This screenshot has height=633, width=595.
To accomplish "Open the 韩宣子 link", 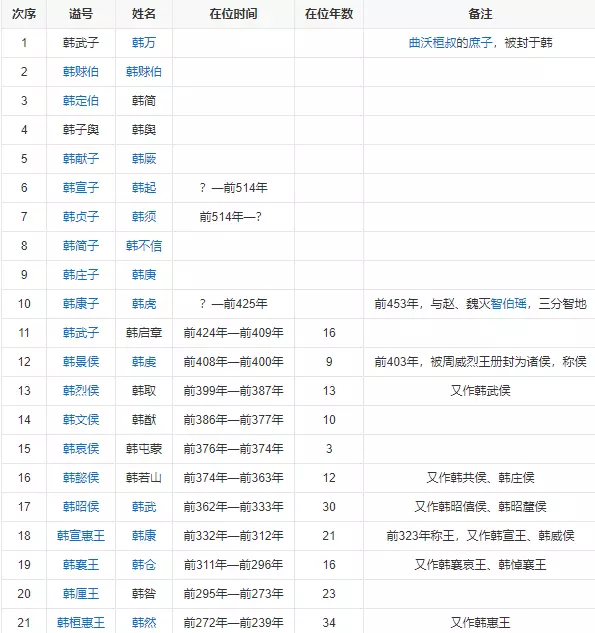I will click(x=81, y=188).
